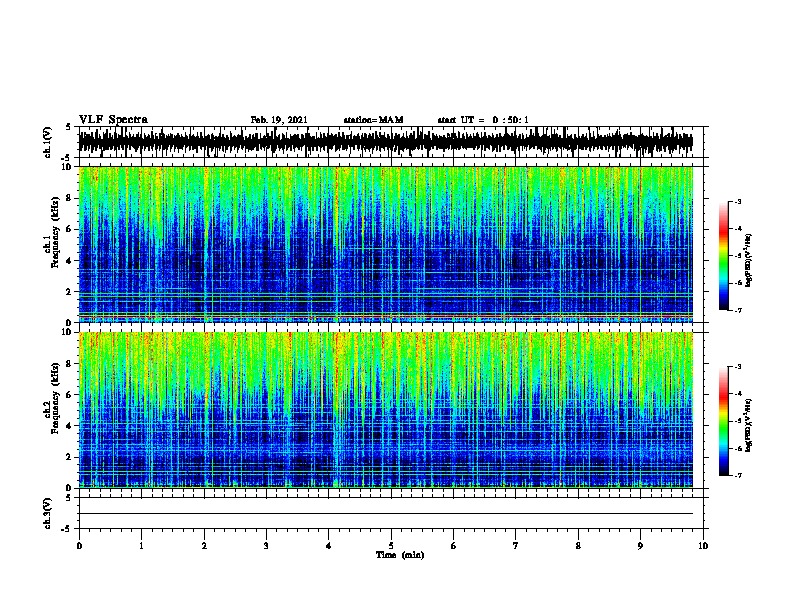
Task: Click the "-7" label on ch.2 colorbar
Action: [x=737, y=475]
